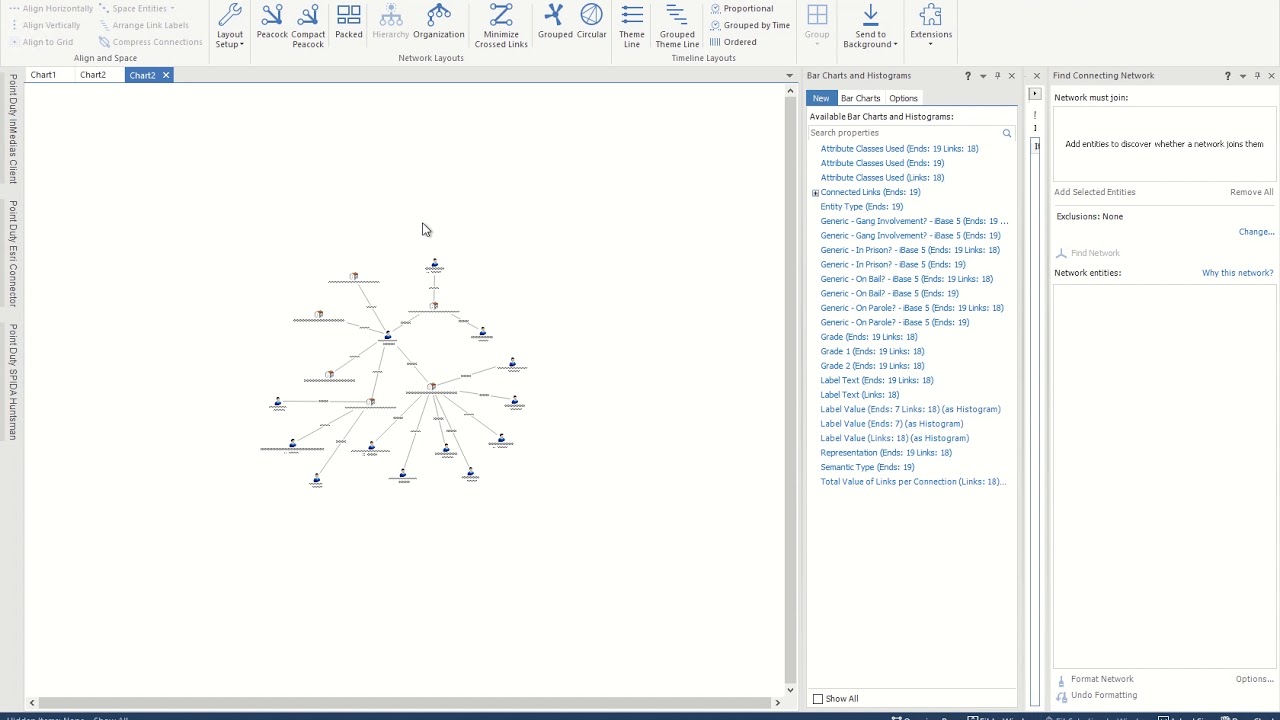1280x720 pixels.
Task: Select the Ordered timeline layout
Action: 733,42
